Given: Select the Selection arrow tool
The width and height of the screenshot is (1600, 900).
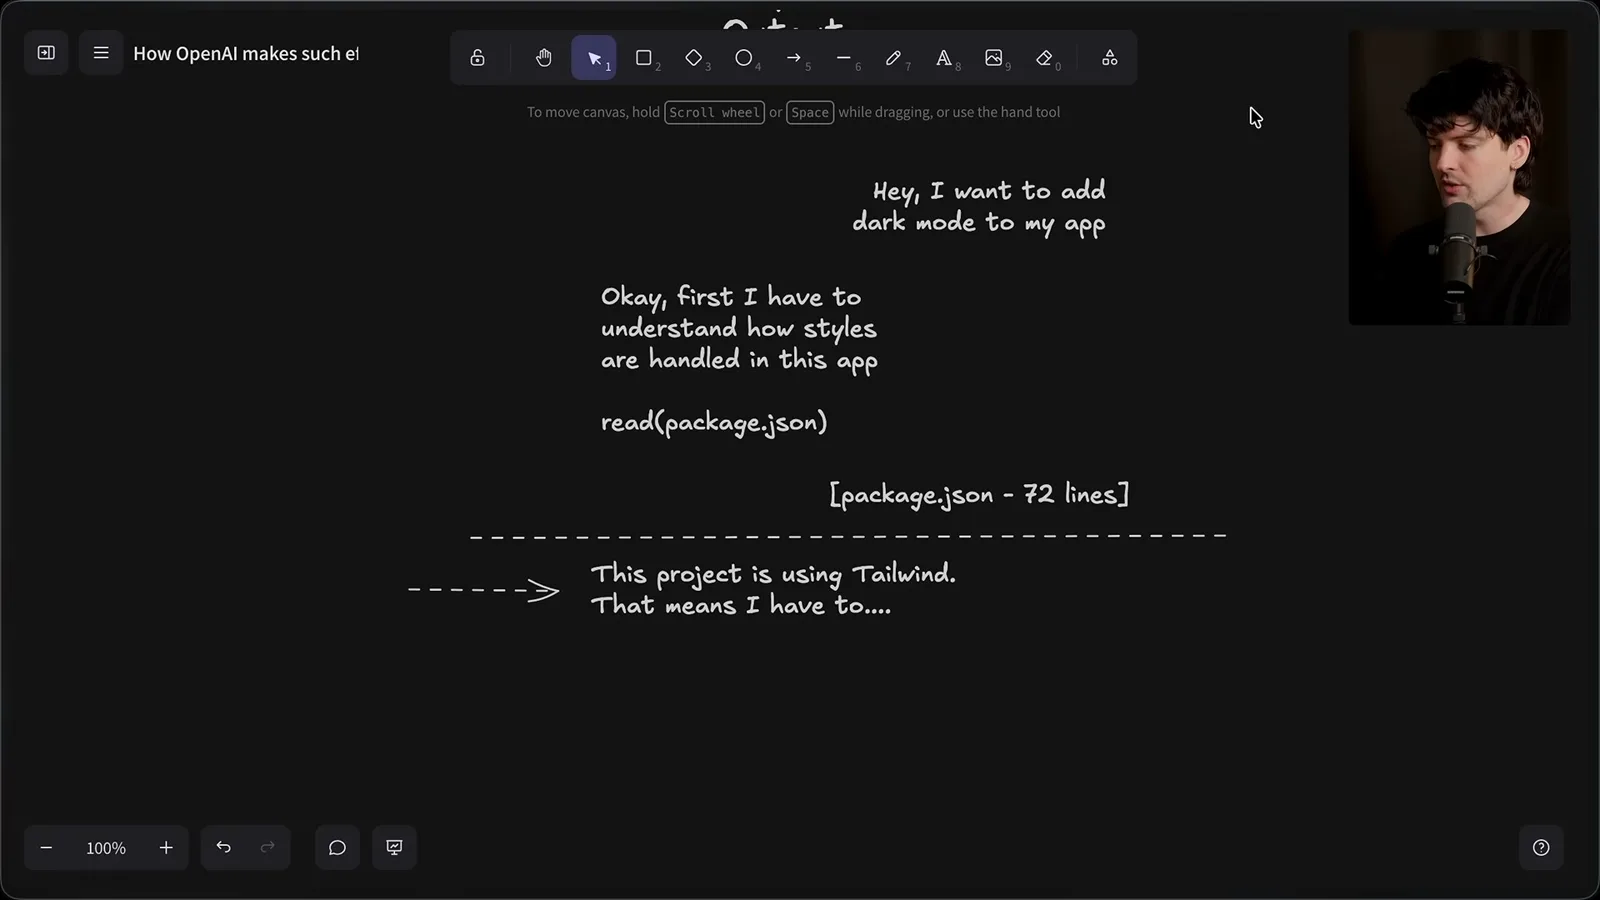Looking at the screenshot, I should coord(594,58).
